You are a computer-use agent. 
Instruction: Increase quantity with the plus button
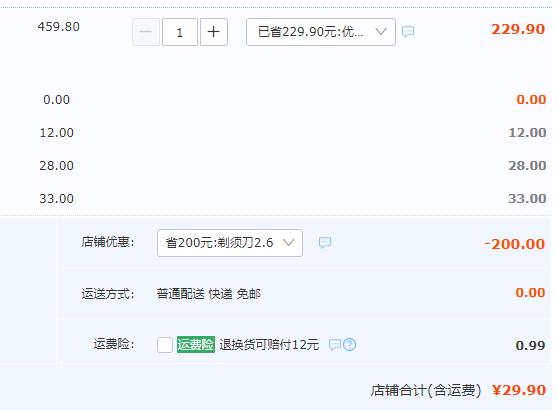coord(214,32)
